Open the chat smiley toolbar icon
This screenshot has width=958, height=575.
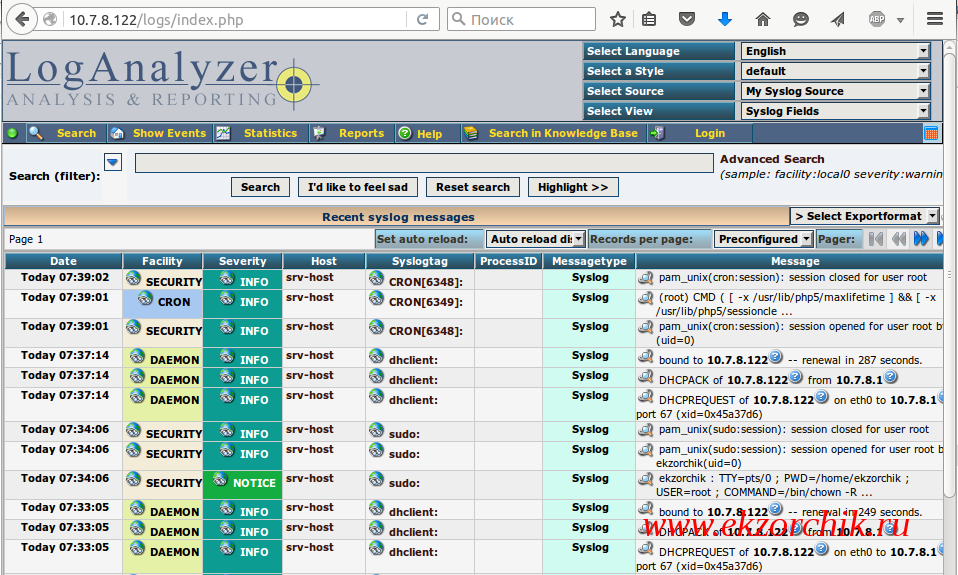(800, 20)
